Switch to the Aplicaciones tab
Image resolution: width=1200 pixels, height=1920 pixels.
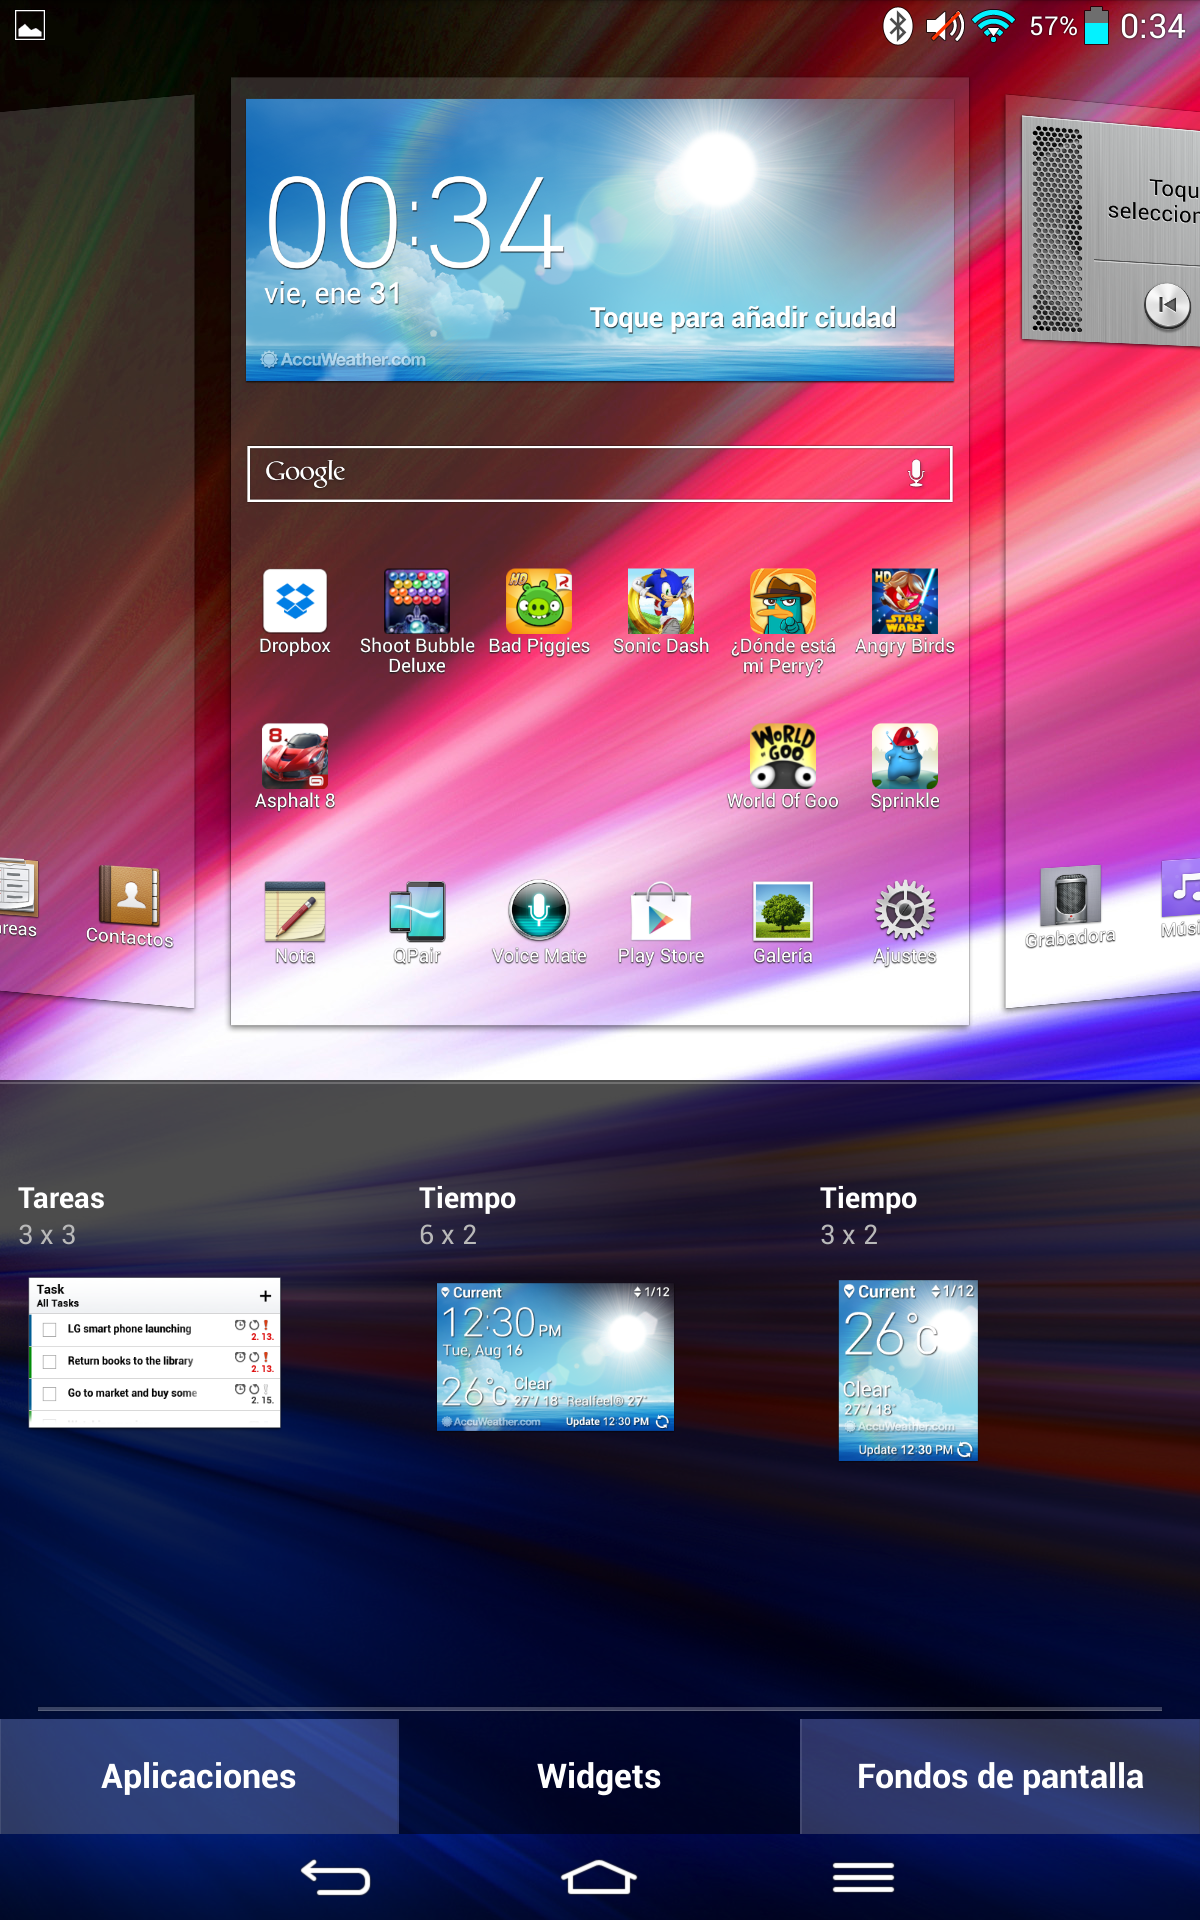[x=199, y=1776]
